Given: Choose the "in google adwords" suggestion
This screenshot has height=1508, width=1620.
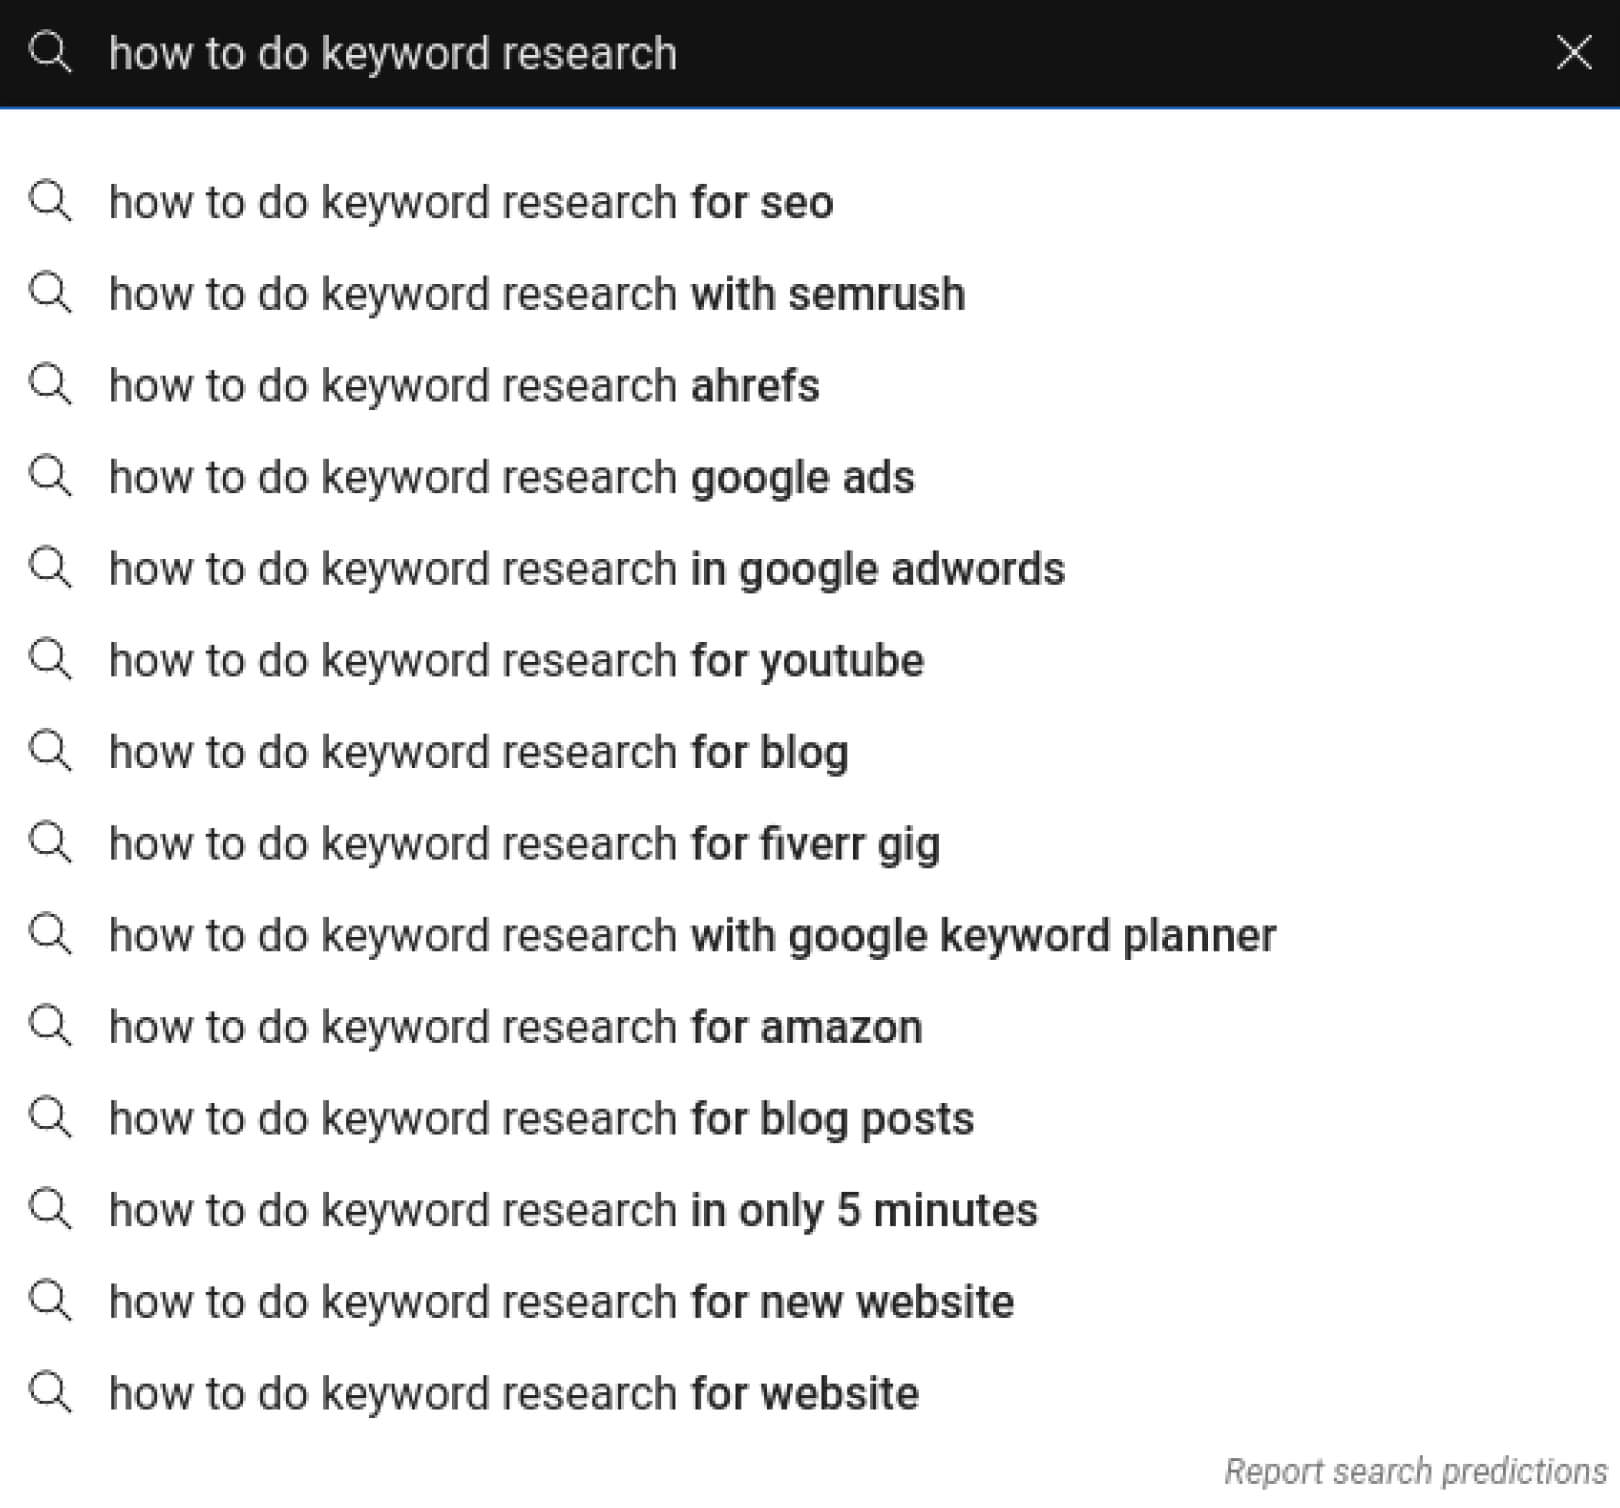Looking at the screenshot, I should click(x=587, y=569).
